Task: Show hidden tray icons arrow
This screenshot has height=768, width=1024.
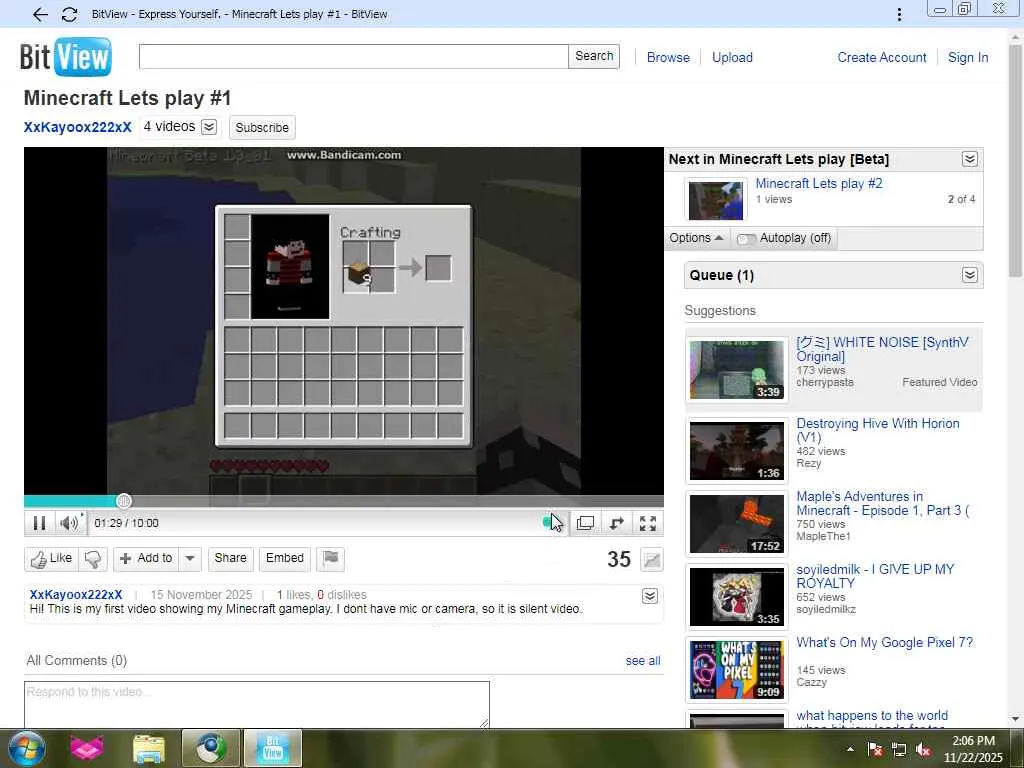Action: [x=850, y=750]
